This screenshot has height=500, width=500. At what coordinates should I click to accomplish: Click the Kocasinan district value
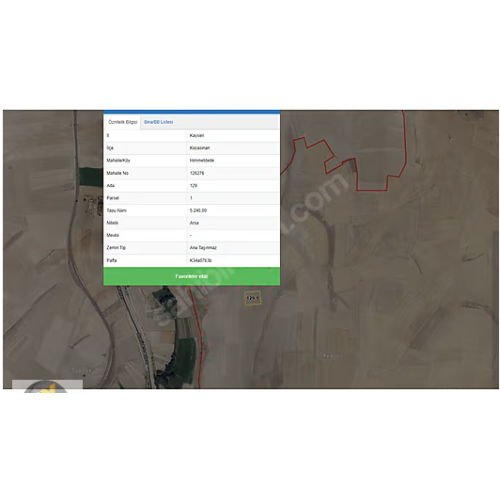pos(200,148)
